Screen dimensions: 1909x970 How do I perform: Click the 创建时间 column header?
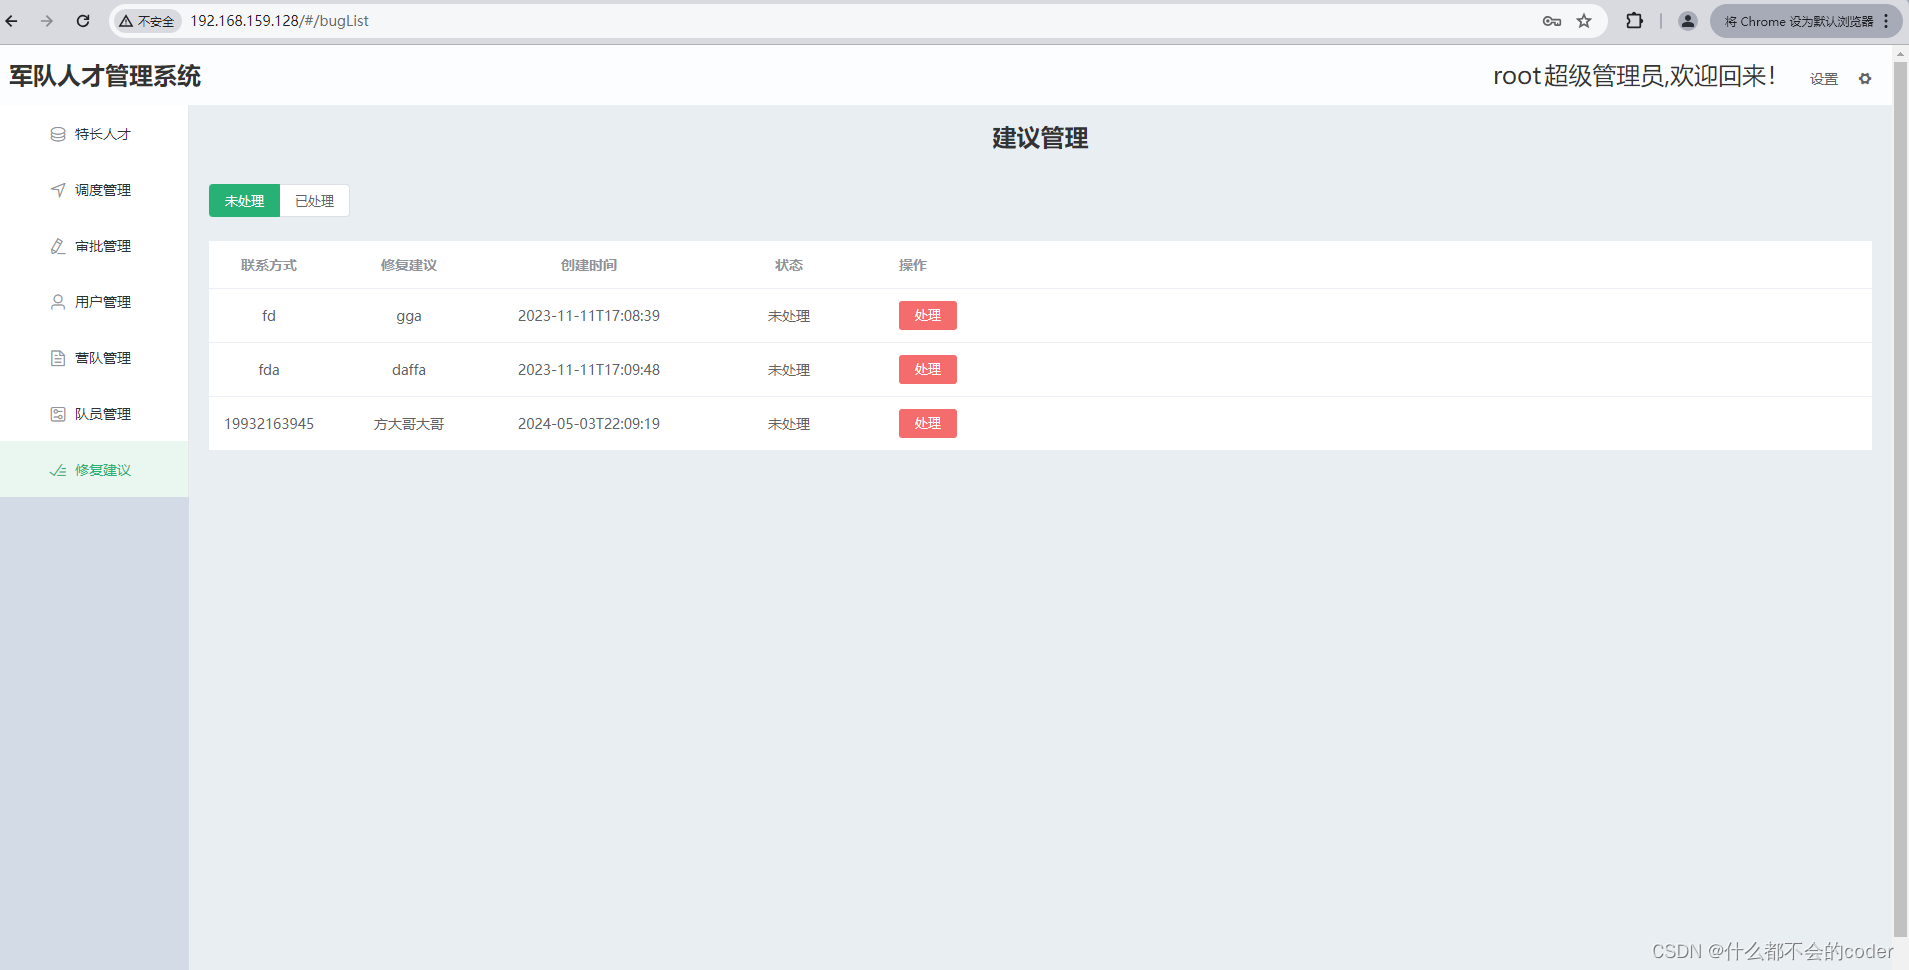click(x=589, y=265)
